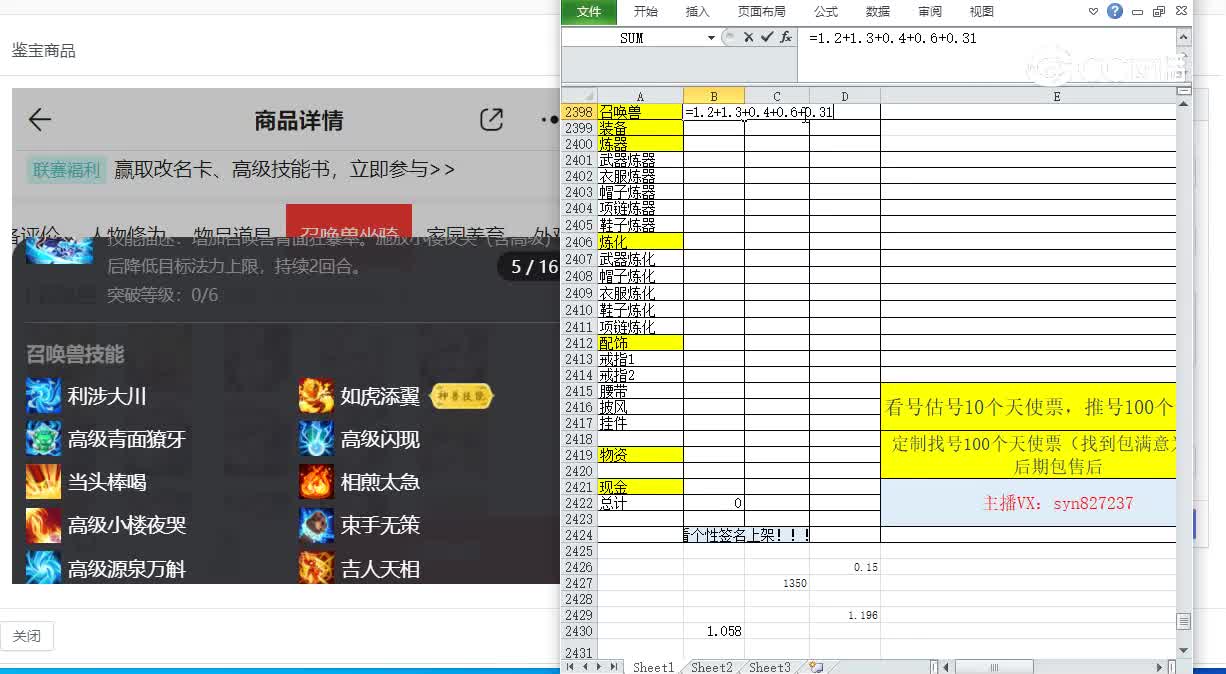The width and height of the screenshot is (1226, 674).
Task: Follow the 赢取改名卡 promotion link
Action: click(285, 170)
